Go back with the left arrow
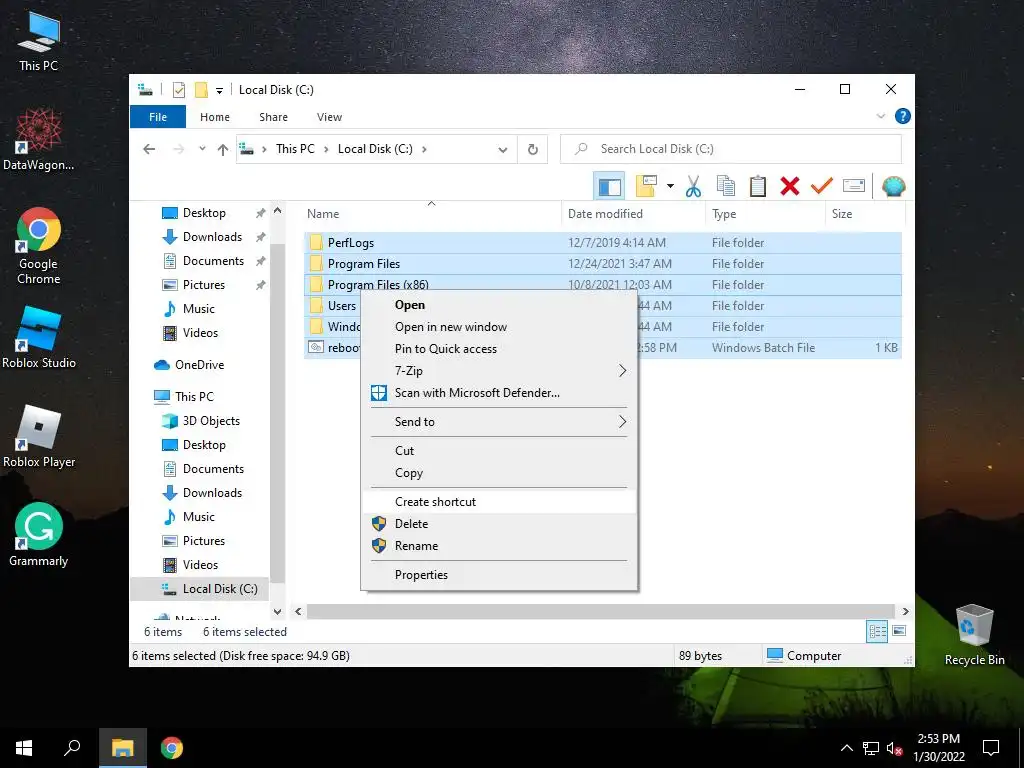1024x768 pixels. tap(149, 149)
